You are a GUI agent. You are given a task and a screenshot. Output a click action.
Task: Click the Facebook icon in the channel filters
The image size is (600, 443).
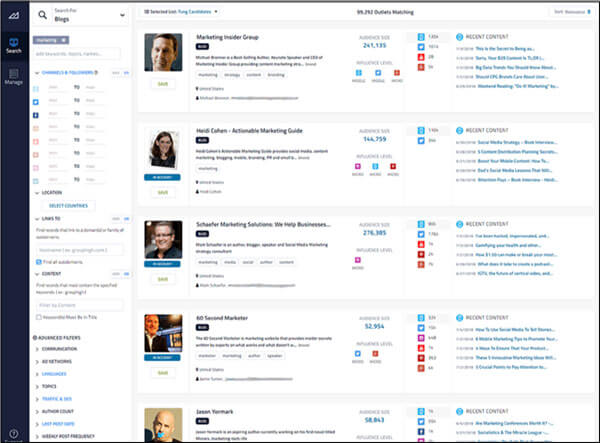(x=36, y=115)
